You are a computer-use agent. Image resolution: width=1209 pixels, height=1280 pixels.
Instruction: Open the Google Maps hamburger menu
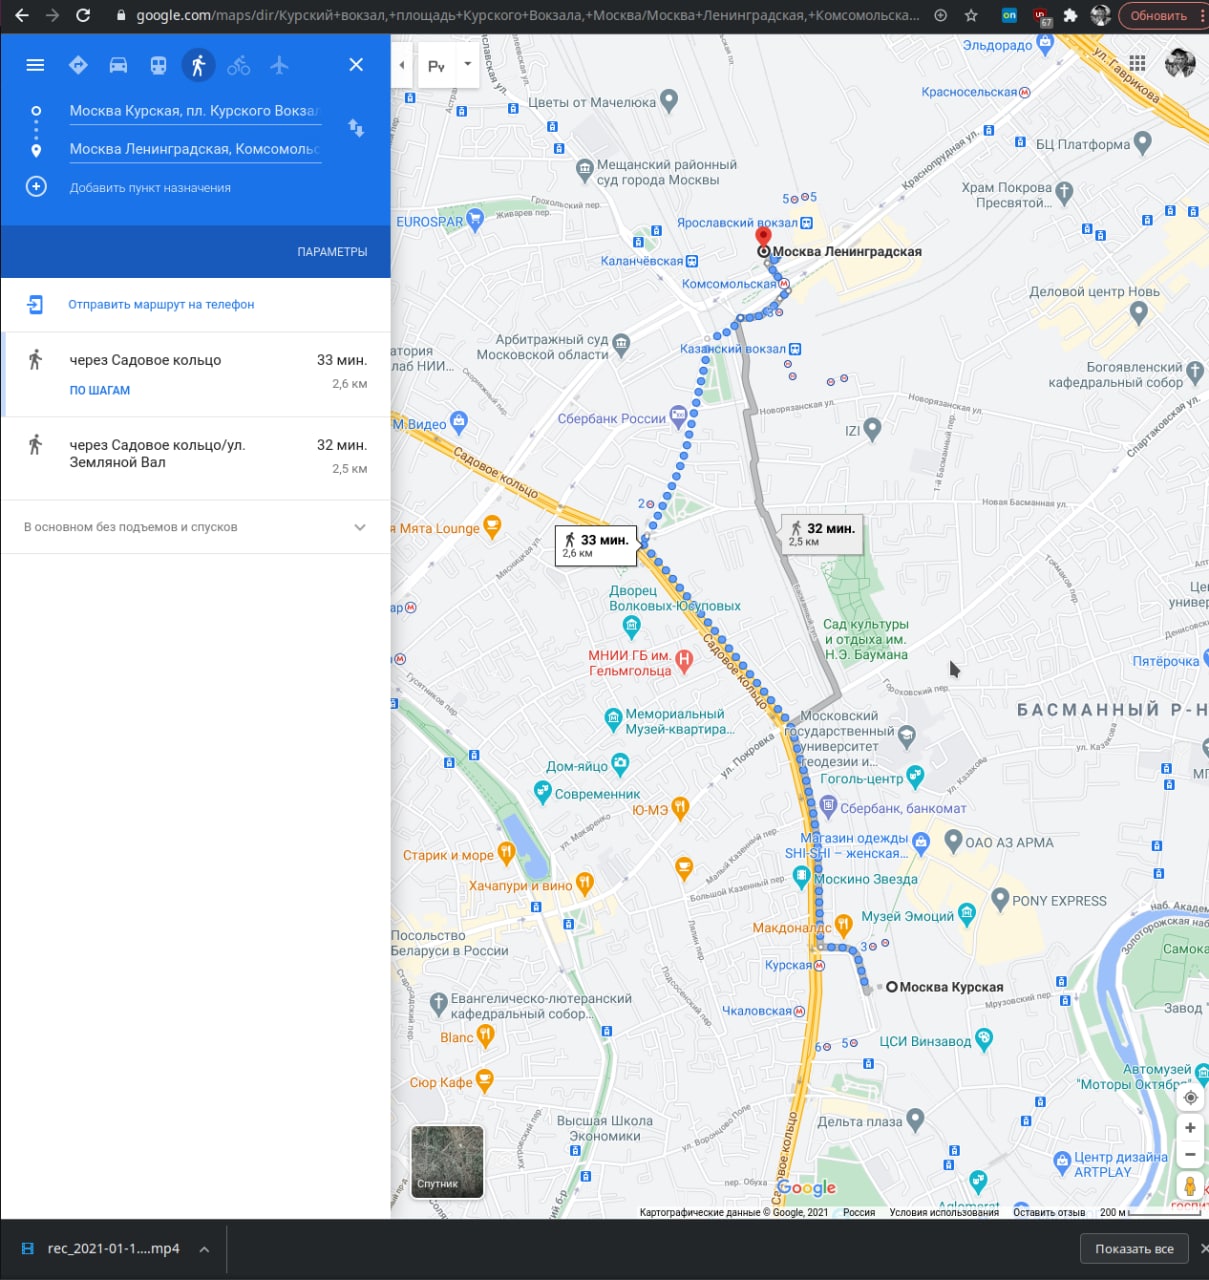[x=35, y=65]
